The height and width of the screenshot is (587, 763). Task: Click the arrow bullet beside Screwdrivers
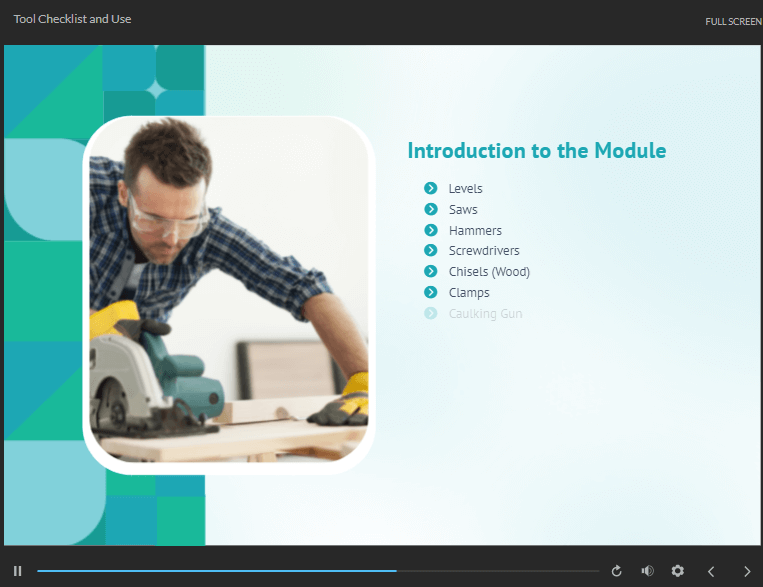[431, 250]
